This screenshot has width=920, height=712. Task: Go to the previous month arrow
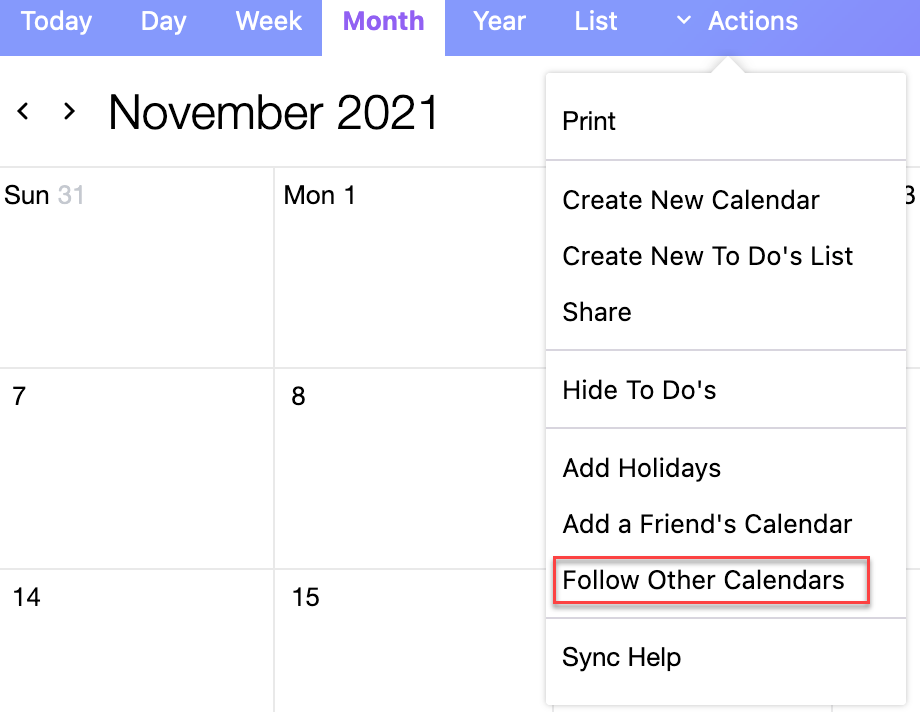click(23, 111)
